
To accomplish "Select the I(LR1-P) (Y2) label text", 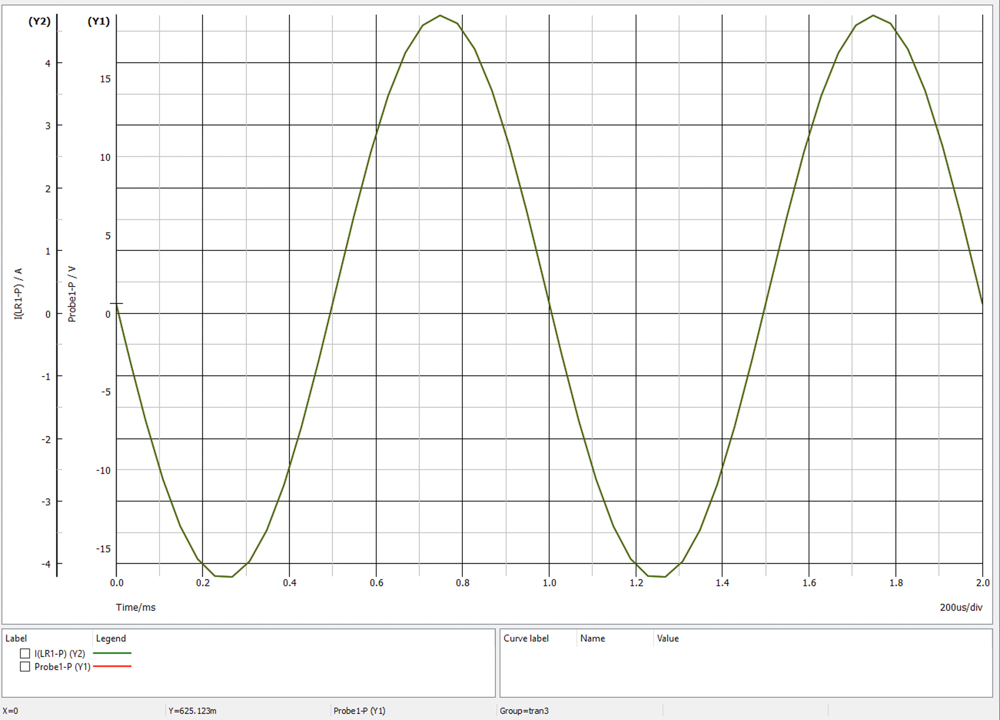I will pyautogui.click(x=60, y=653).
